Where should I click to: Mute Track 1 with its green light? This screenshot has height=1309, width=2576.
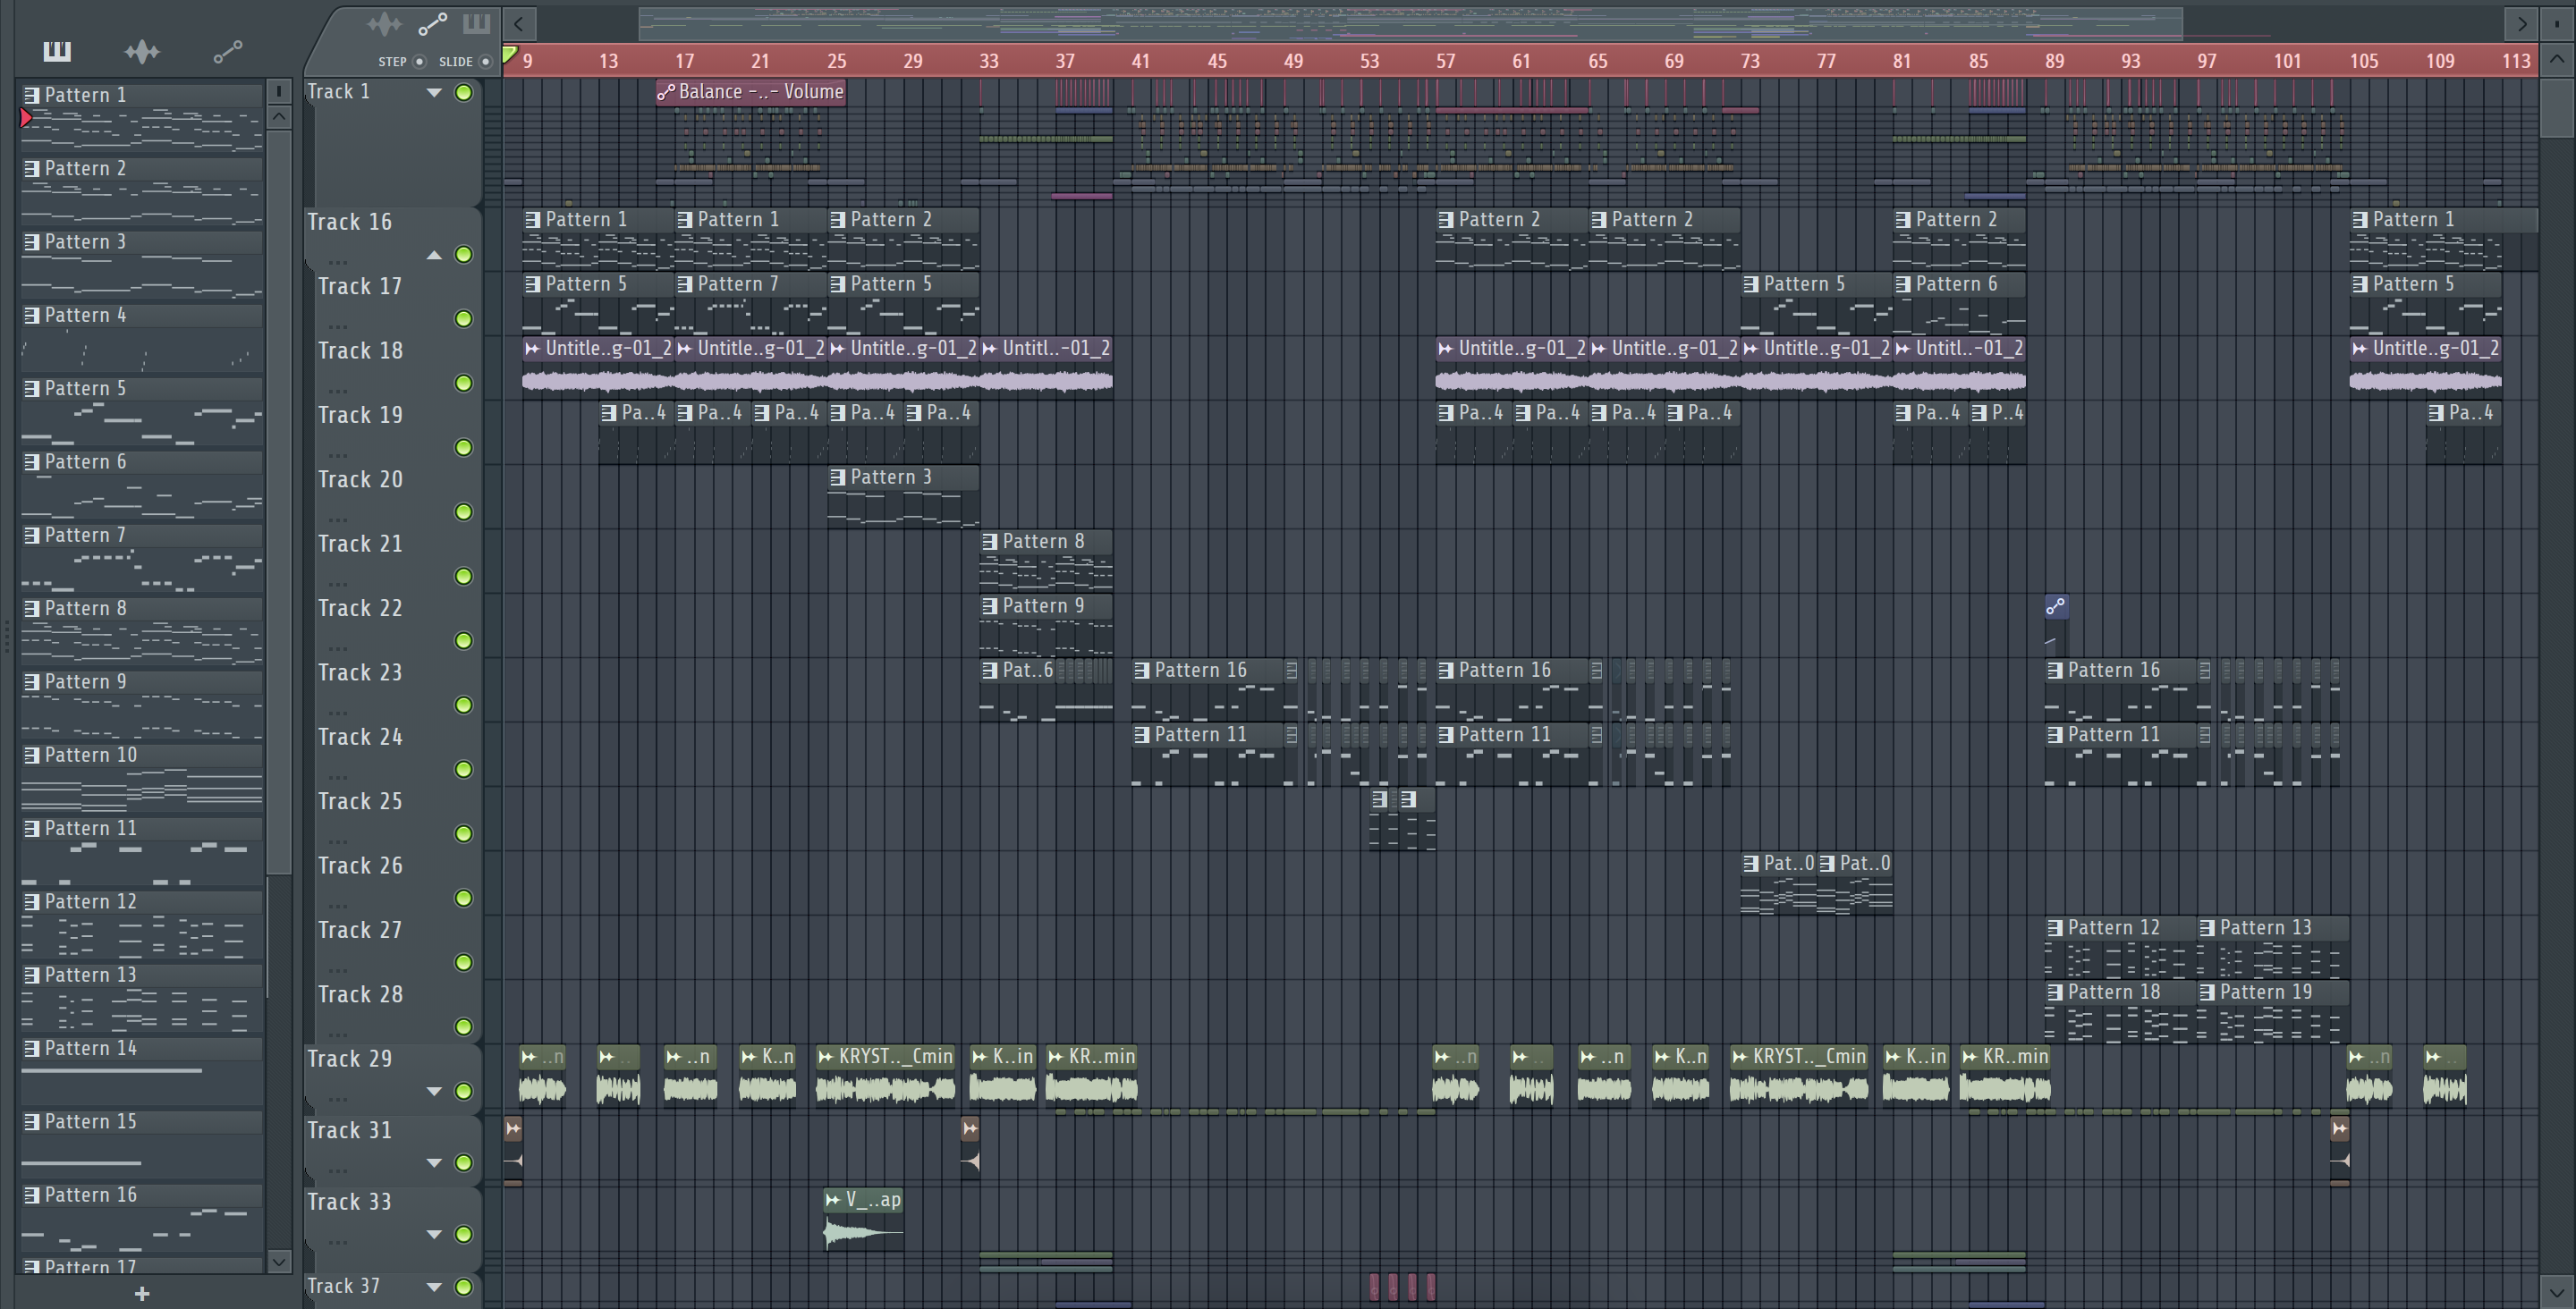pyautogui.click(x=464, y=93)
